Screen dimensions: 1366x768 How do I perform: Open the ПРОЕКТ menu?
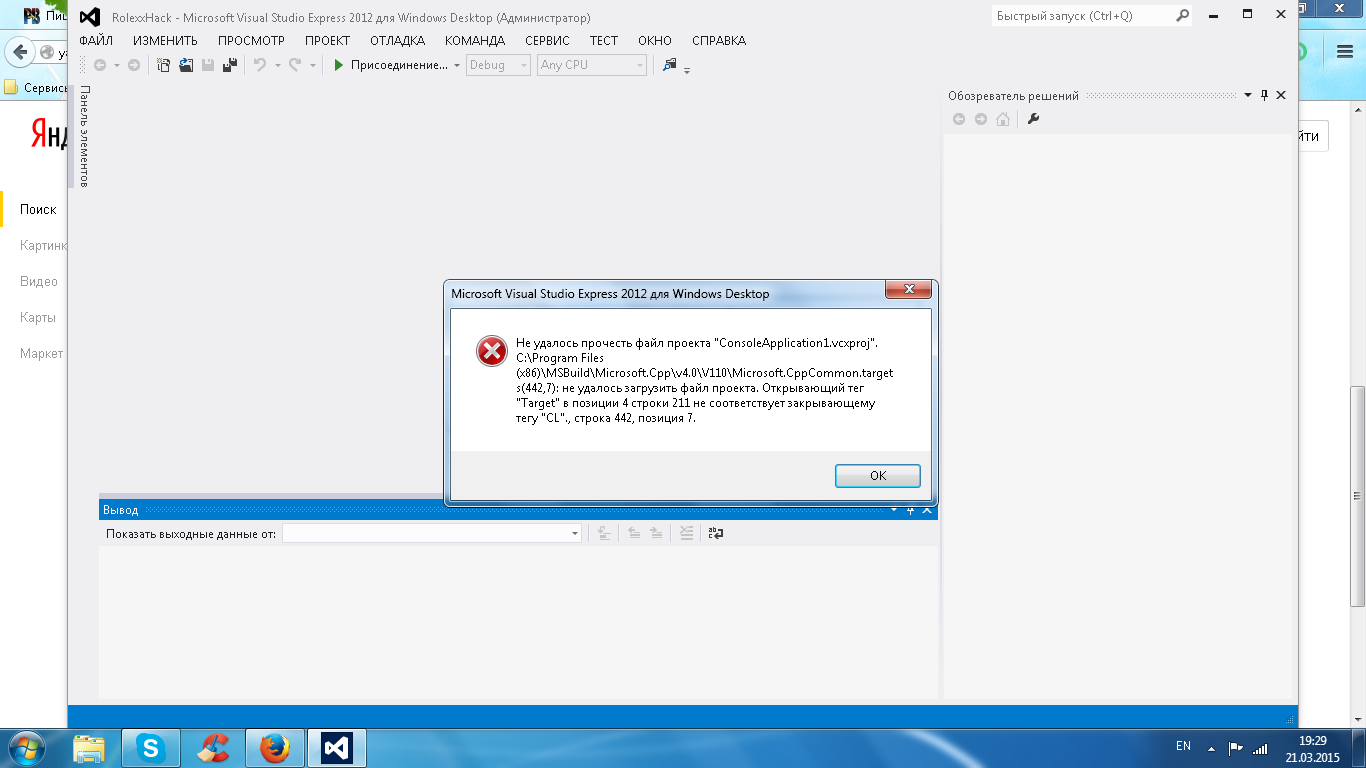[327, 41]
